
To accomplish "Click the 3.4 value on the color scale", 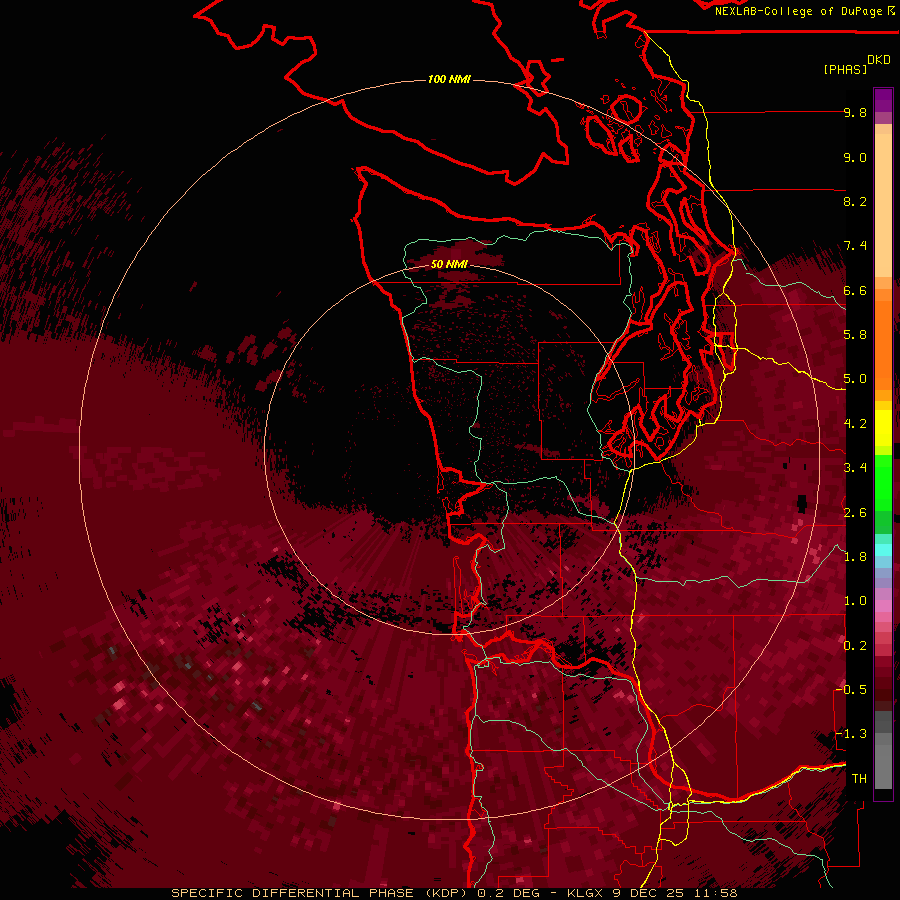I will pyautogui.click(x=855, y=468).
